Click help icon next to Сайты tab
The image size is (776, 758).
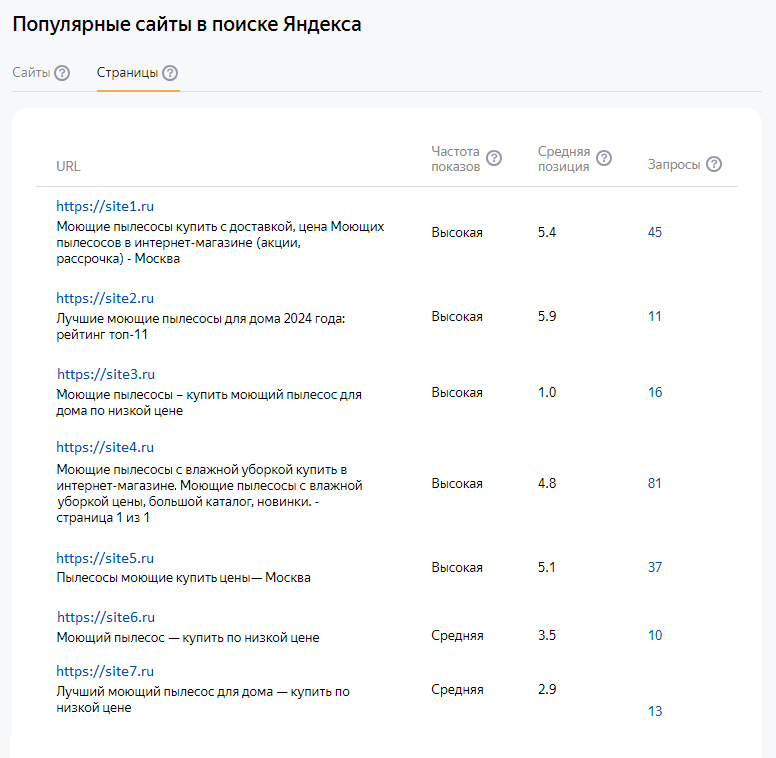click(62, 73)
